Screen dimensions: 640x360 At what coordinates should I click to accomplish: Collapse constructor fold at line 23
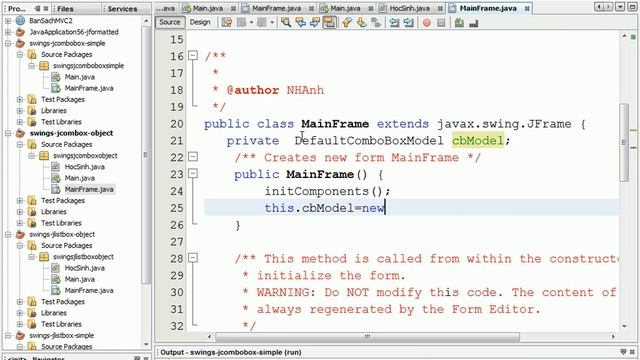(x=193, y=174)
